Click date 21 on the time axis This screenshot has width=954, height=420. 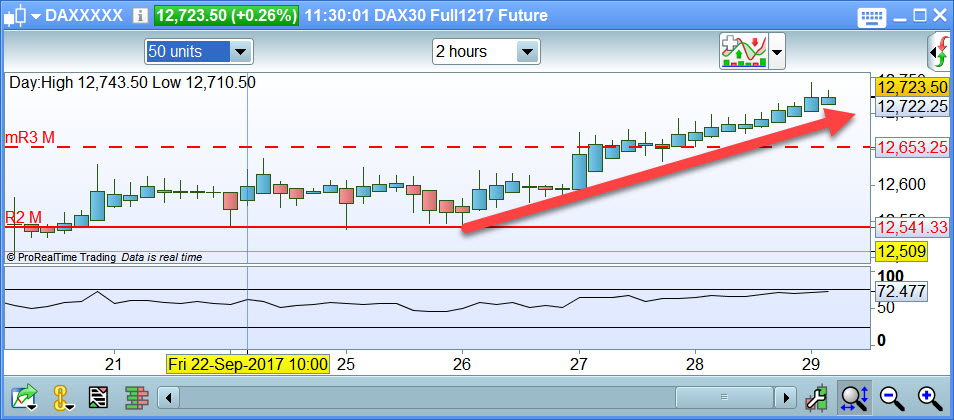[113, 365]
